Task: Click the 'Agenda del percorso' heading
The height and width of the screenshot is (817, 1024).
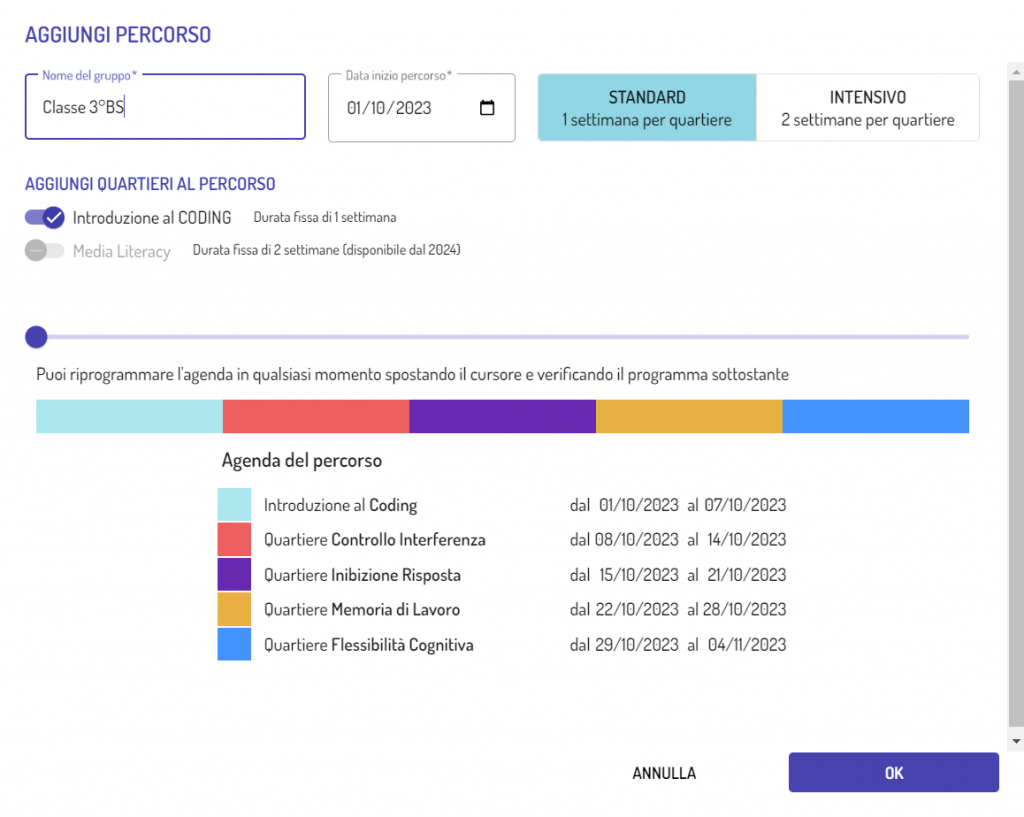Action: [x=302, y=460]
